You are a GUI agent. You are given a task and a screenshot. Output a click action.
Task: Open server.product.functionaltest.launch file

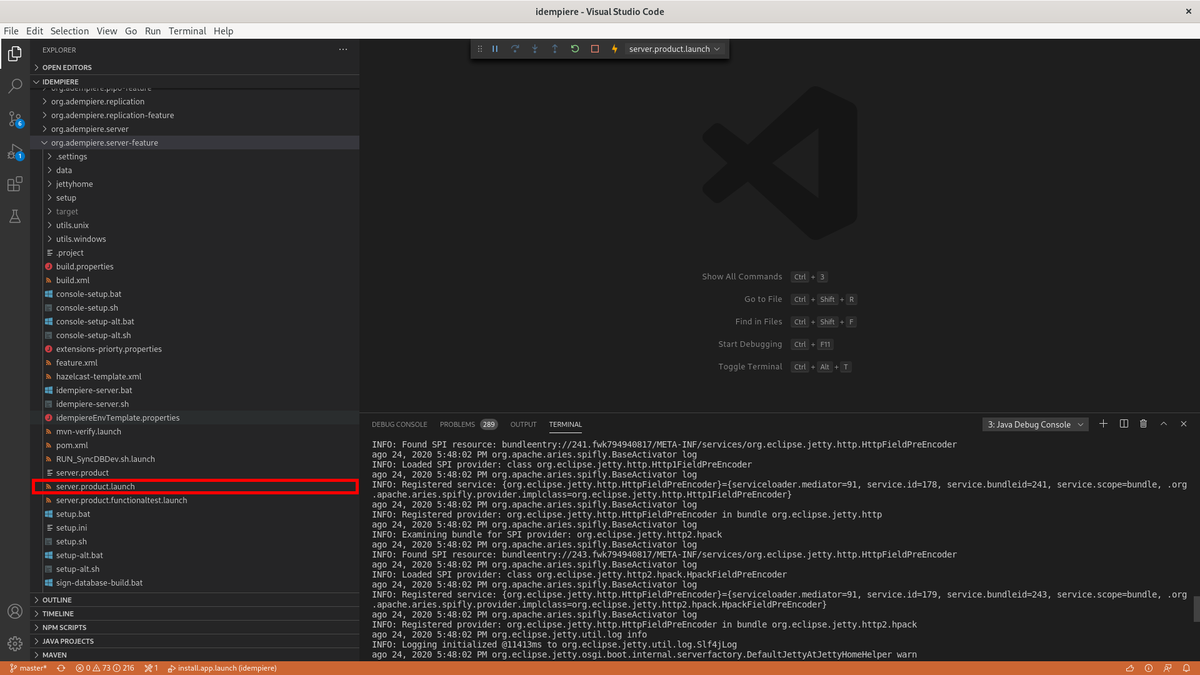coord(121,500)
